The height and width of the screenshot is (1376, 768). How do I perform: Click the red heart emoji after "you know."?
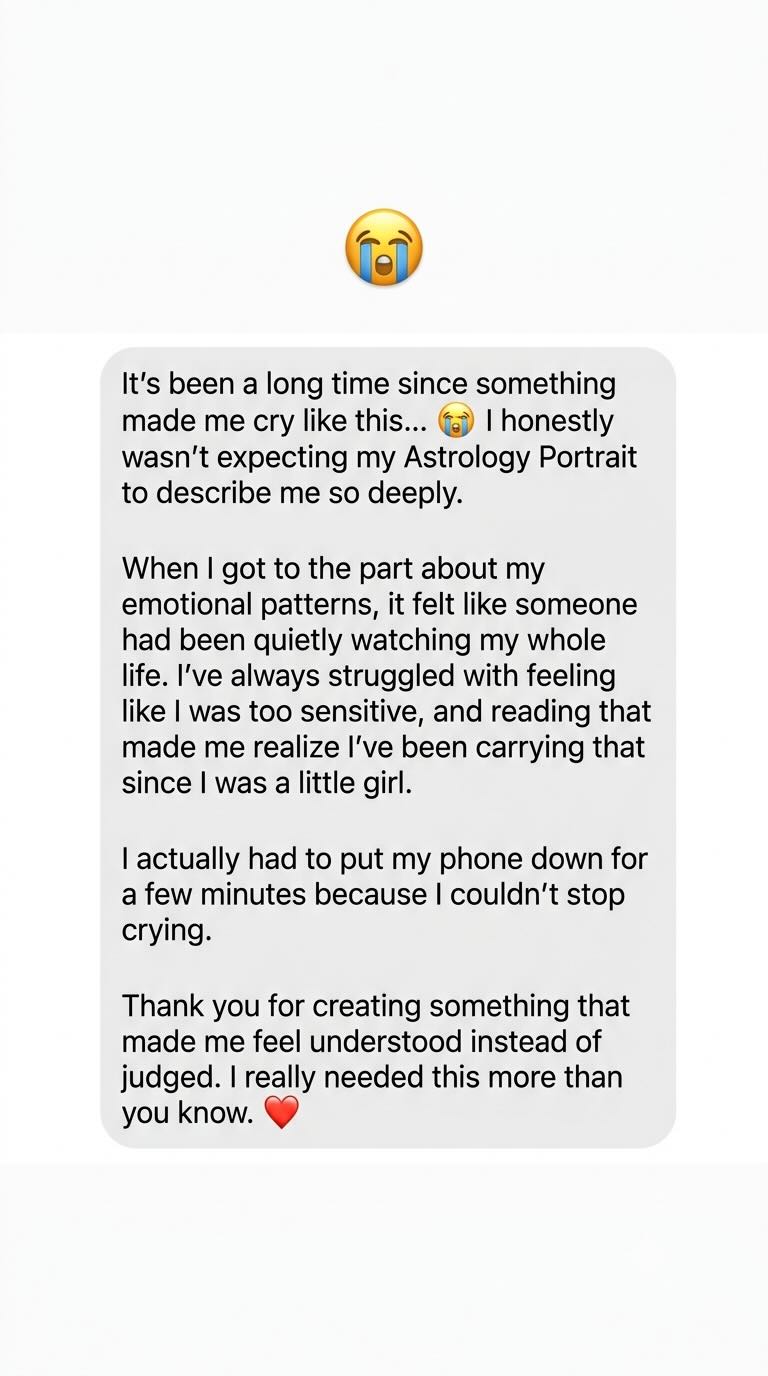click(x=281, y=1113)
